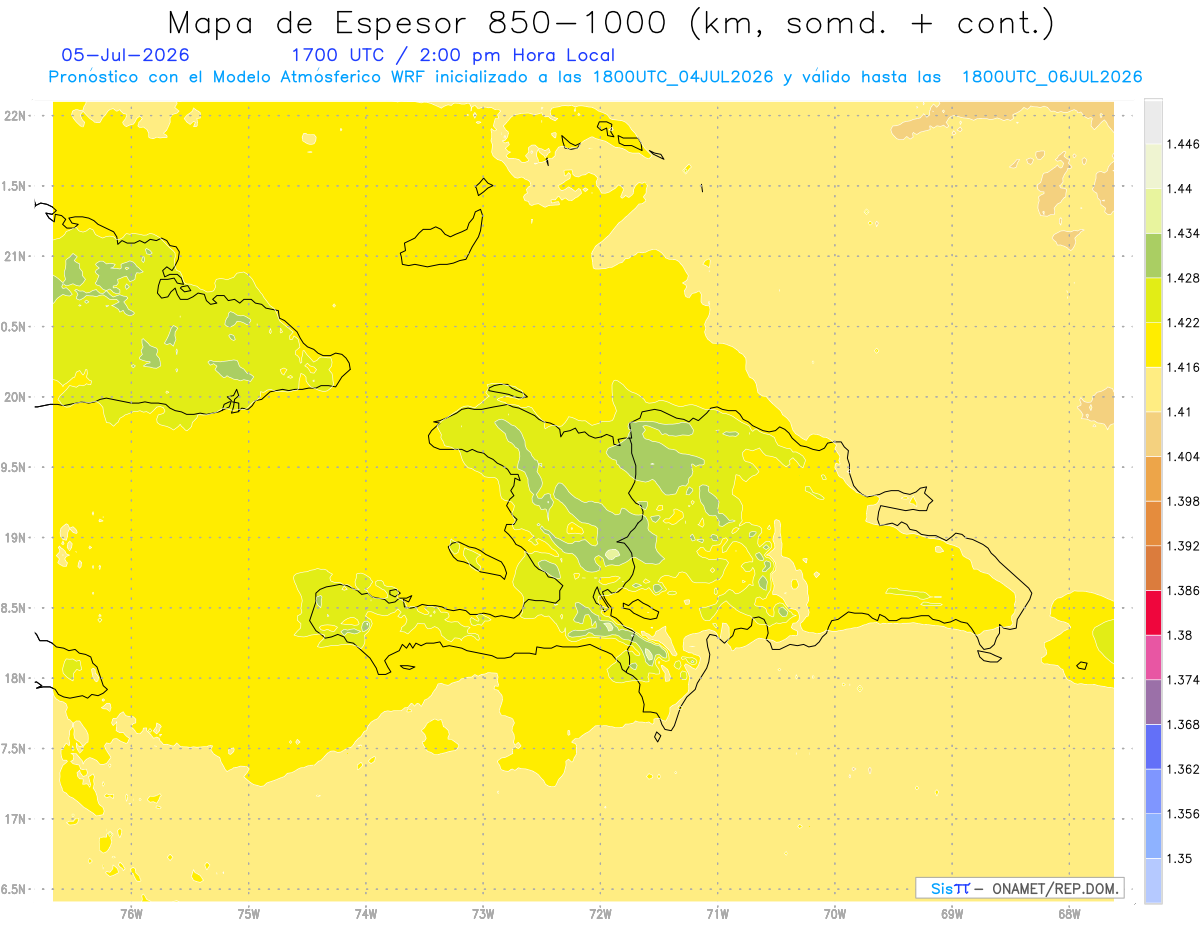Click the 18N latitude axis label
Image resolution: width=1200 pixels, height=927 pixels.
coord(14,678)
